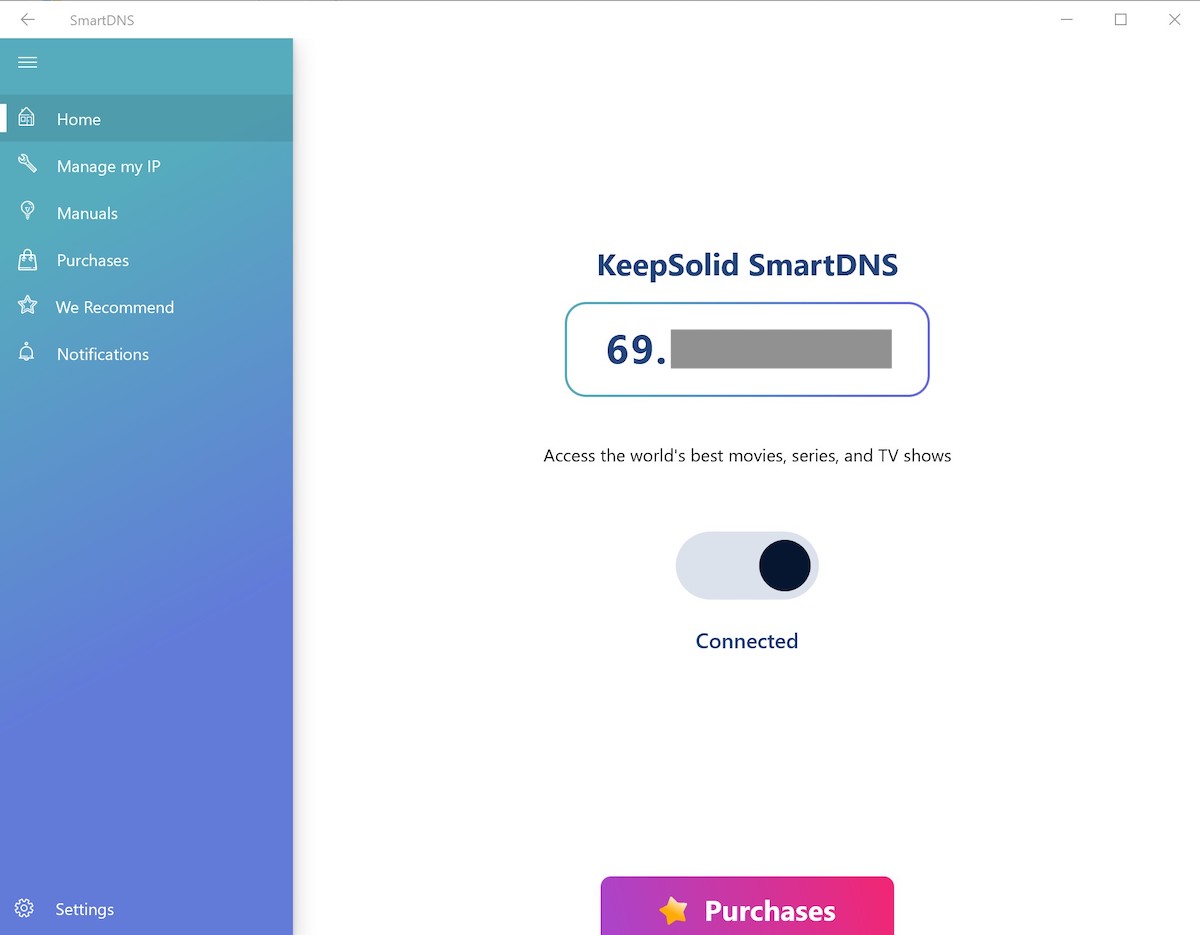
Task: Collapse the sidebar with hamburger icon
Action: click(28, 63)
